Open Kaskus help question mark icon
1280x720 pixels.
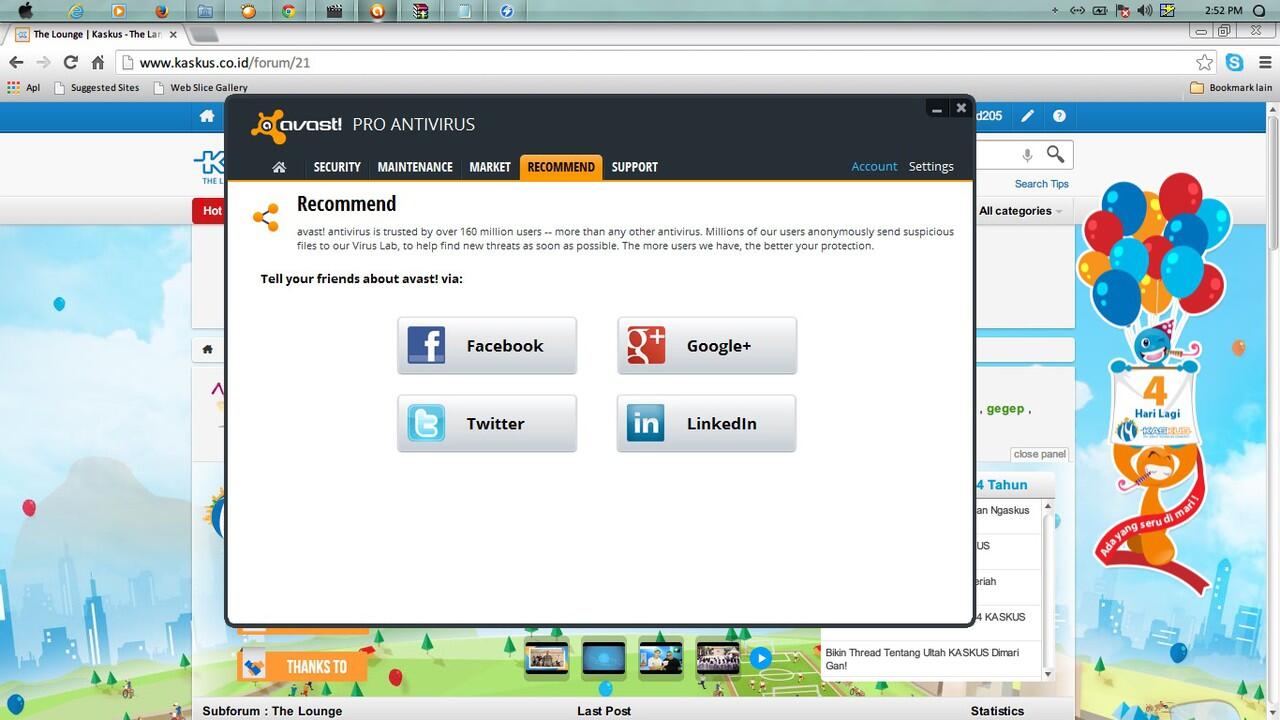(x=1059, y=116)
